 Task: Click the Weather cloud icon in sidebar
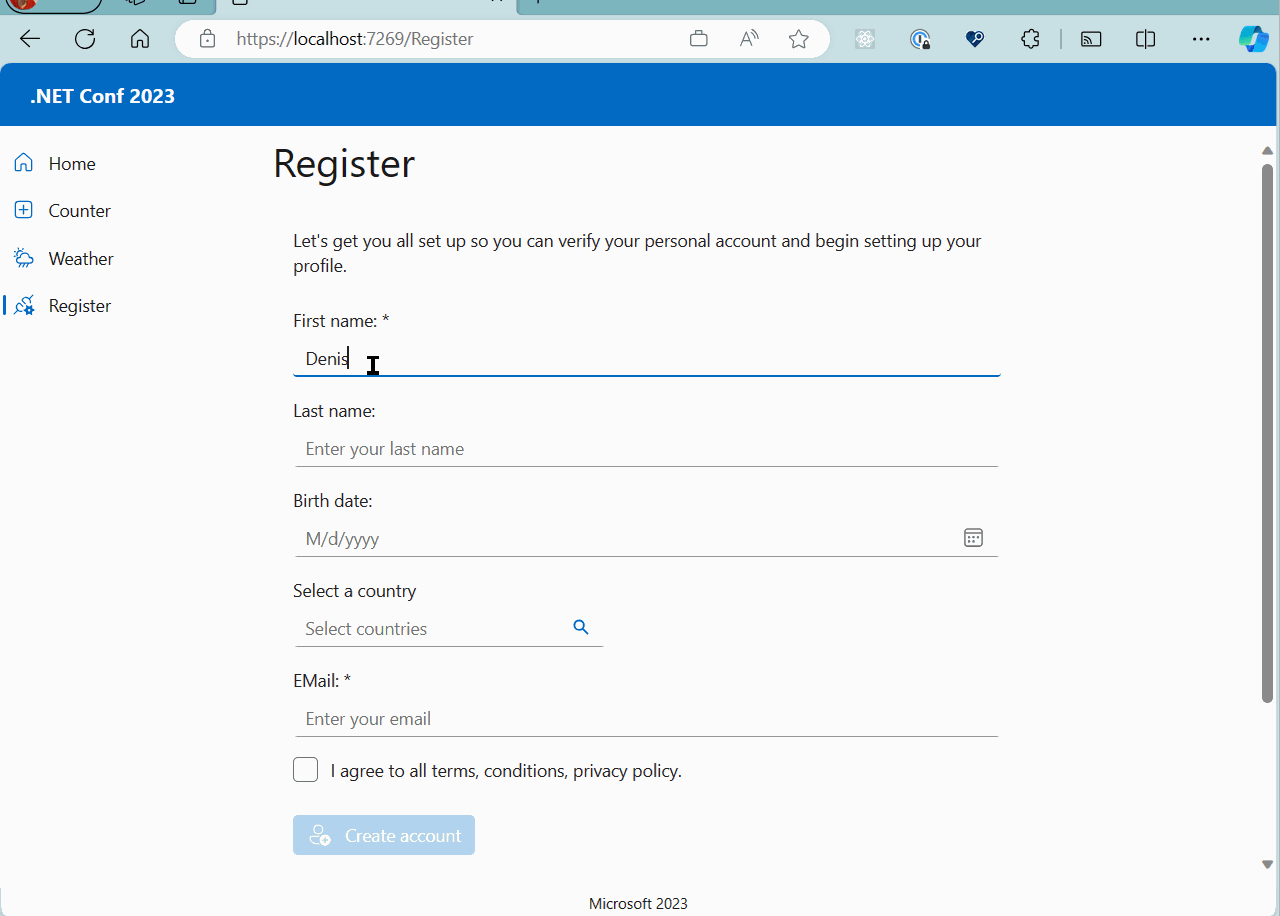coord(24,258)
